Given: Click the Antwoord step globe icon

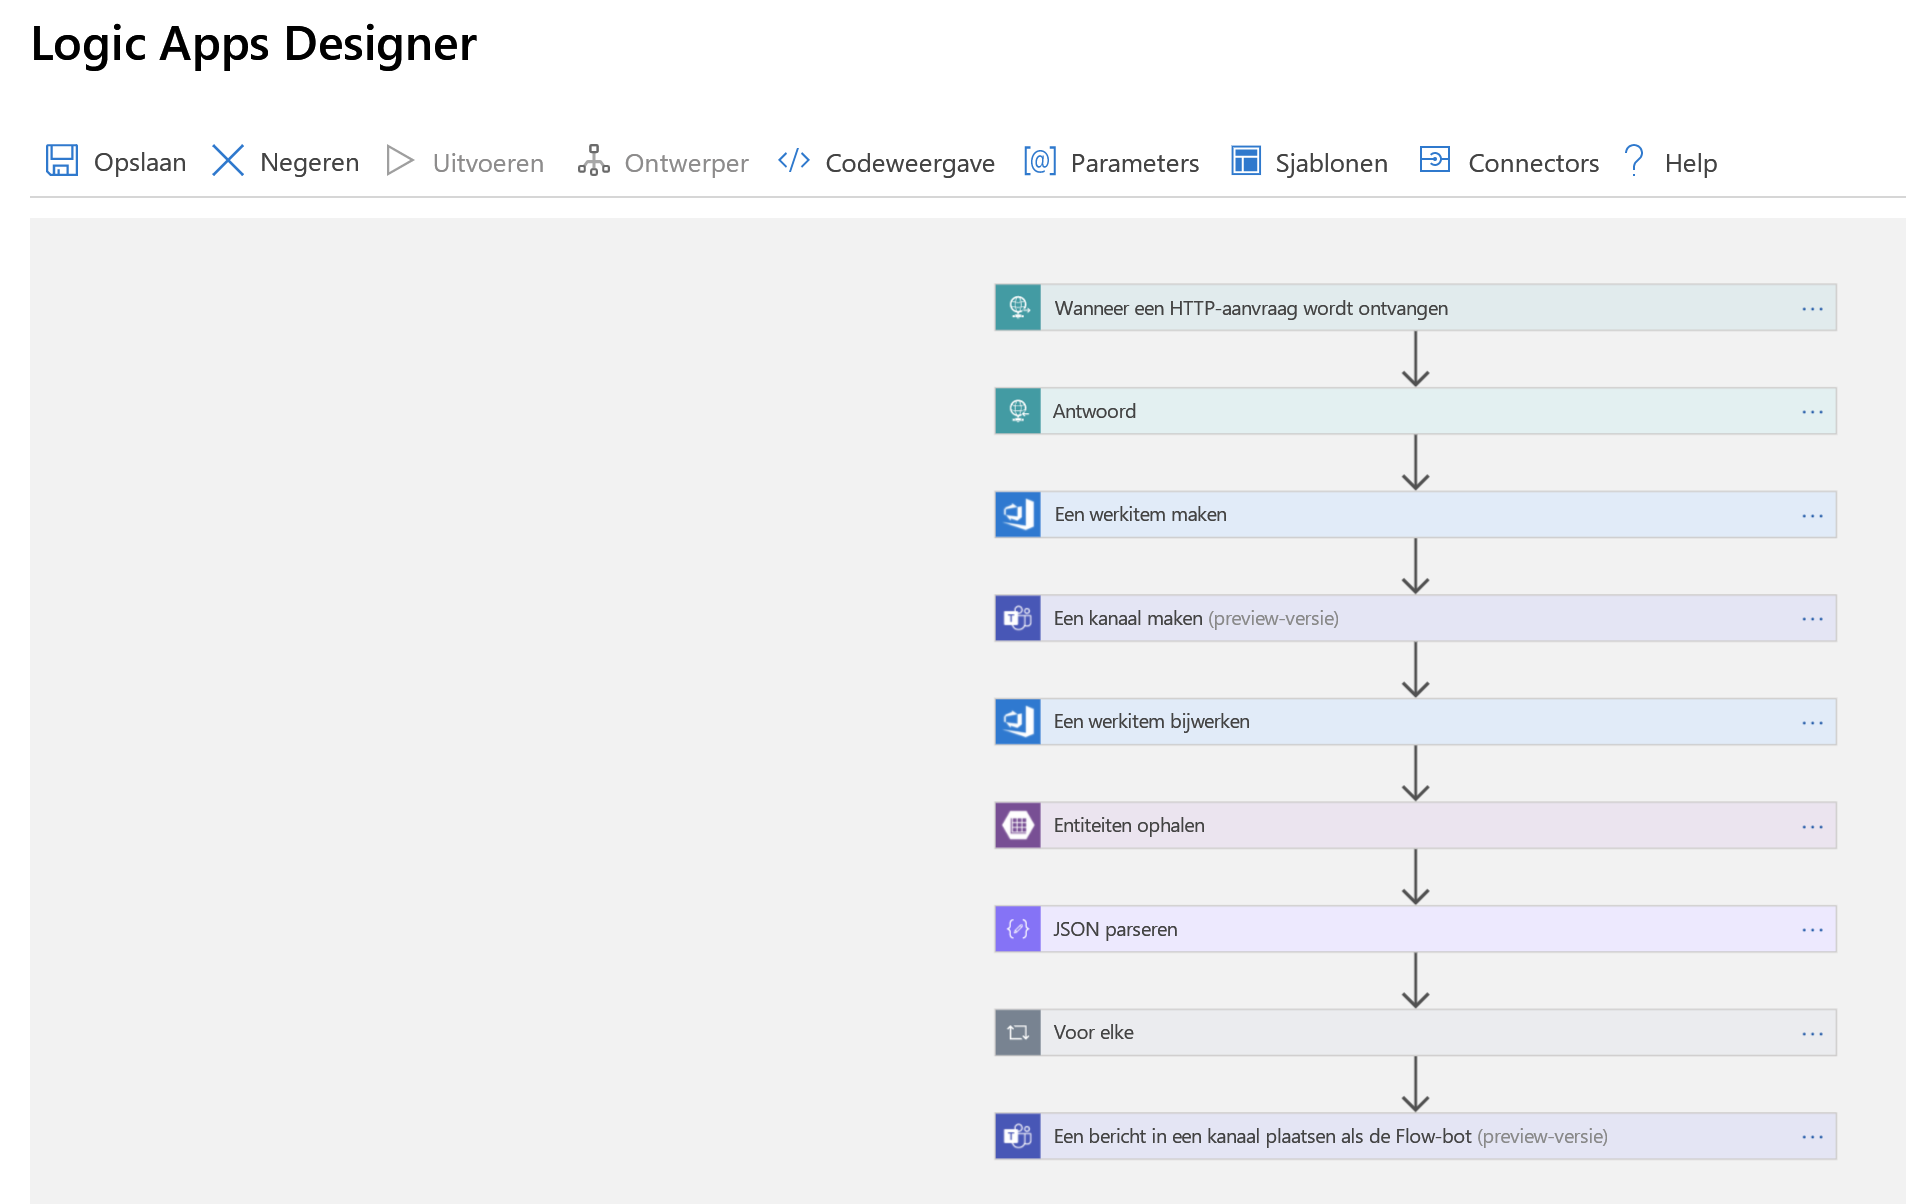Looking at the screenshot, I should point(1018,411).
